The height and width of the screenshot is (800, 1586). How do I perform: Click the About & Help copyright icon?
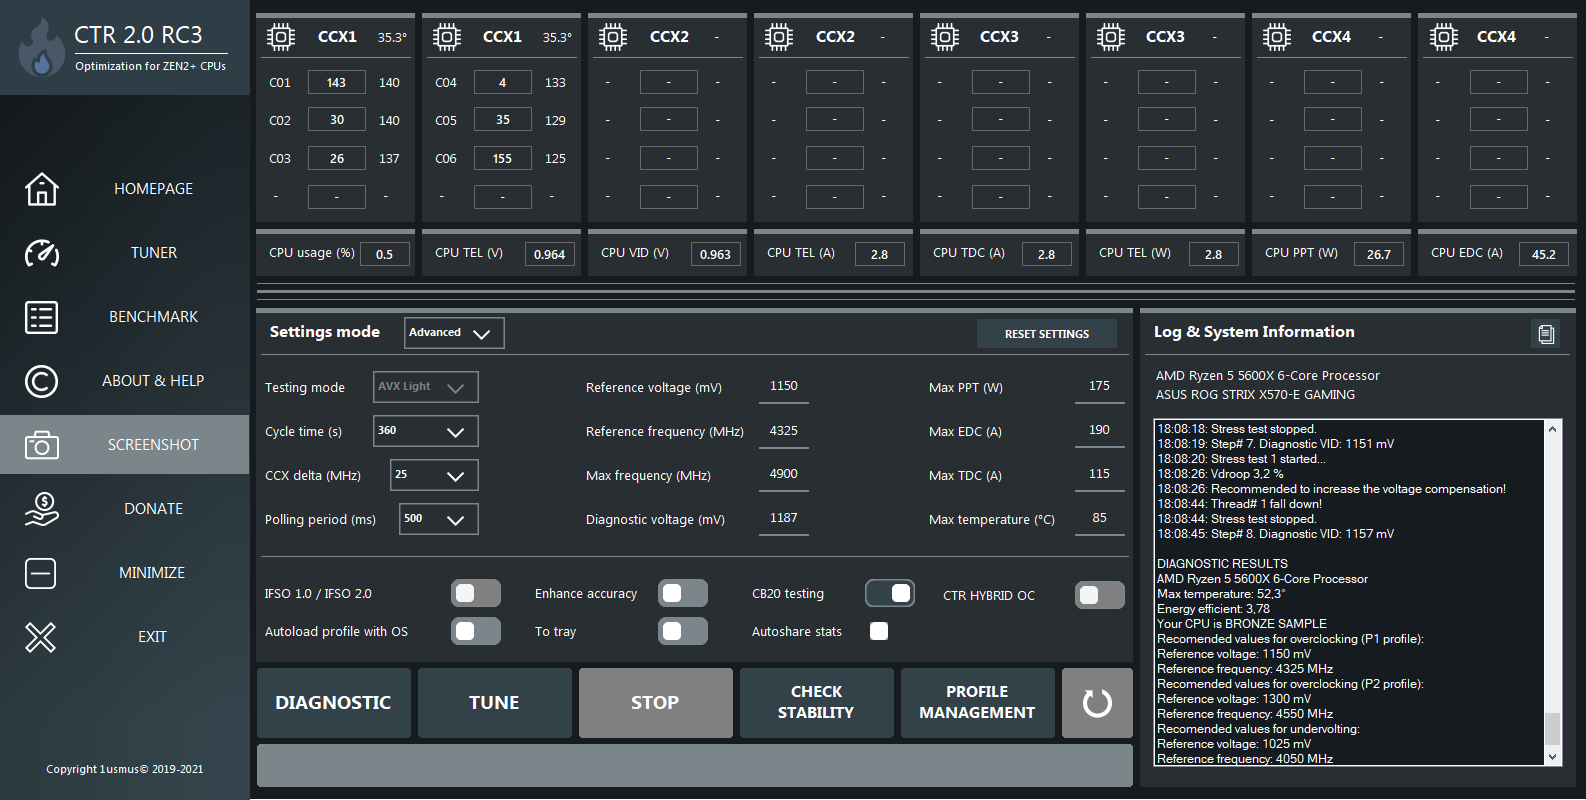[41, 381]
